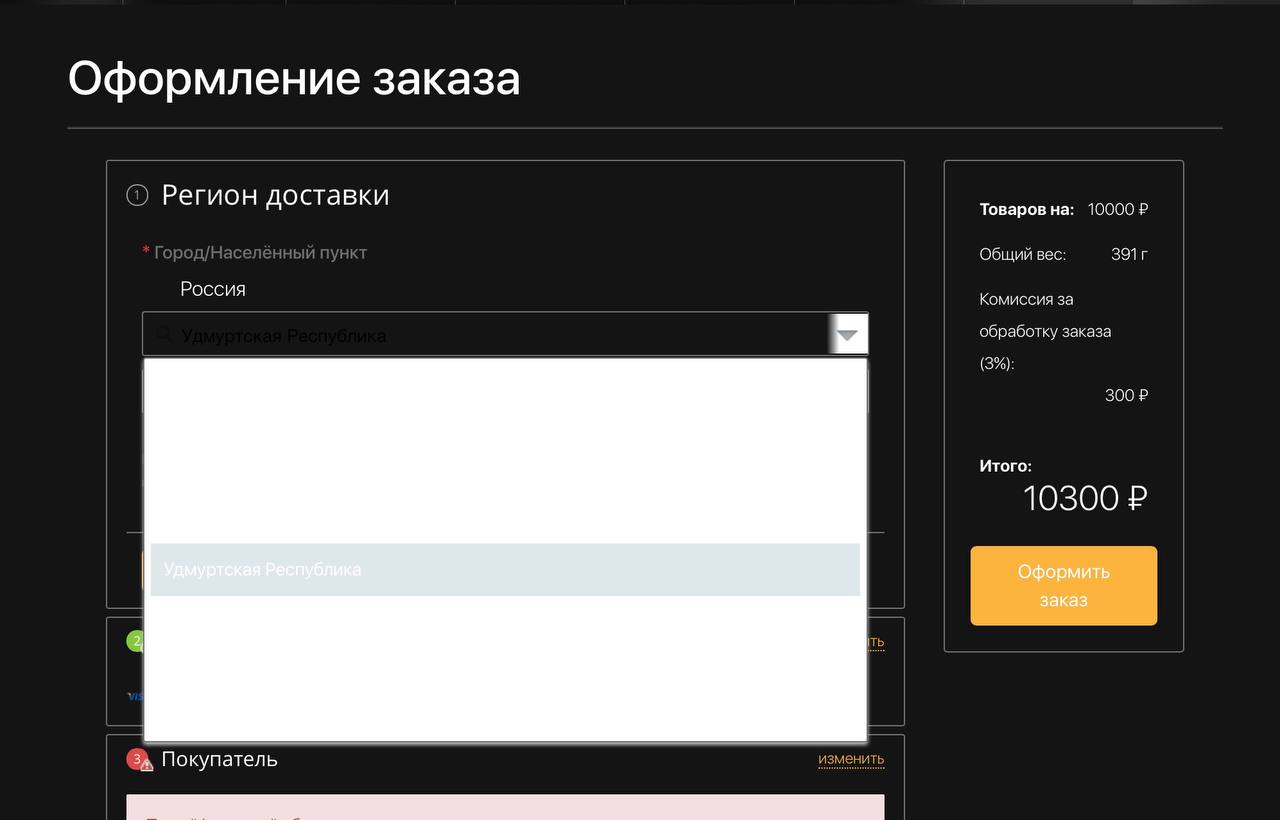Click the 'Итого:' label
Image resolution: width=1280 pixels, height=820 pixels.
pos(1006,466)
